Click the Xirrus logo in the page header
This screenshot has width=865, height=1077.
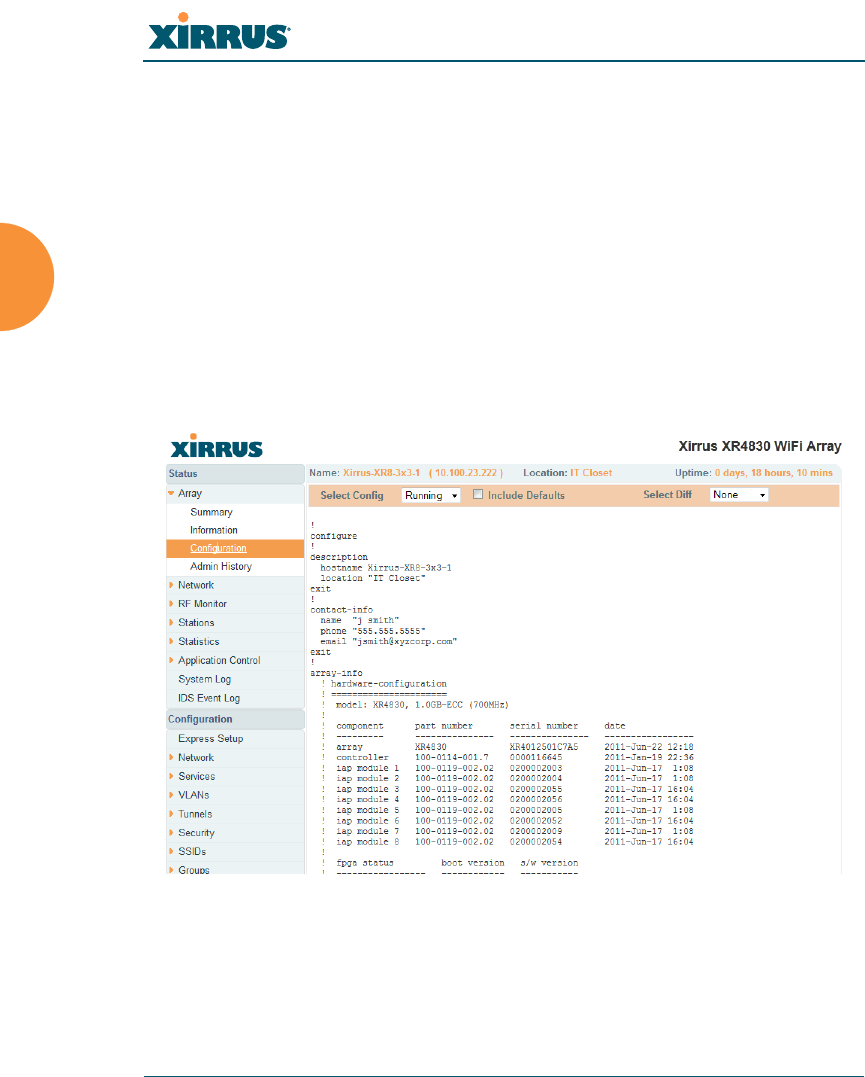tap(219, 32)
